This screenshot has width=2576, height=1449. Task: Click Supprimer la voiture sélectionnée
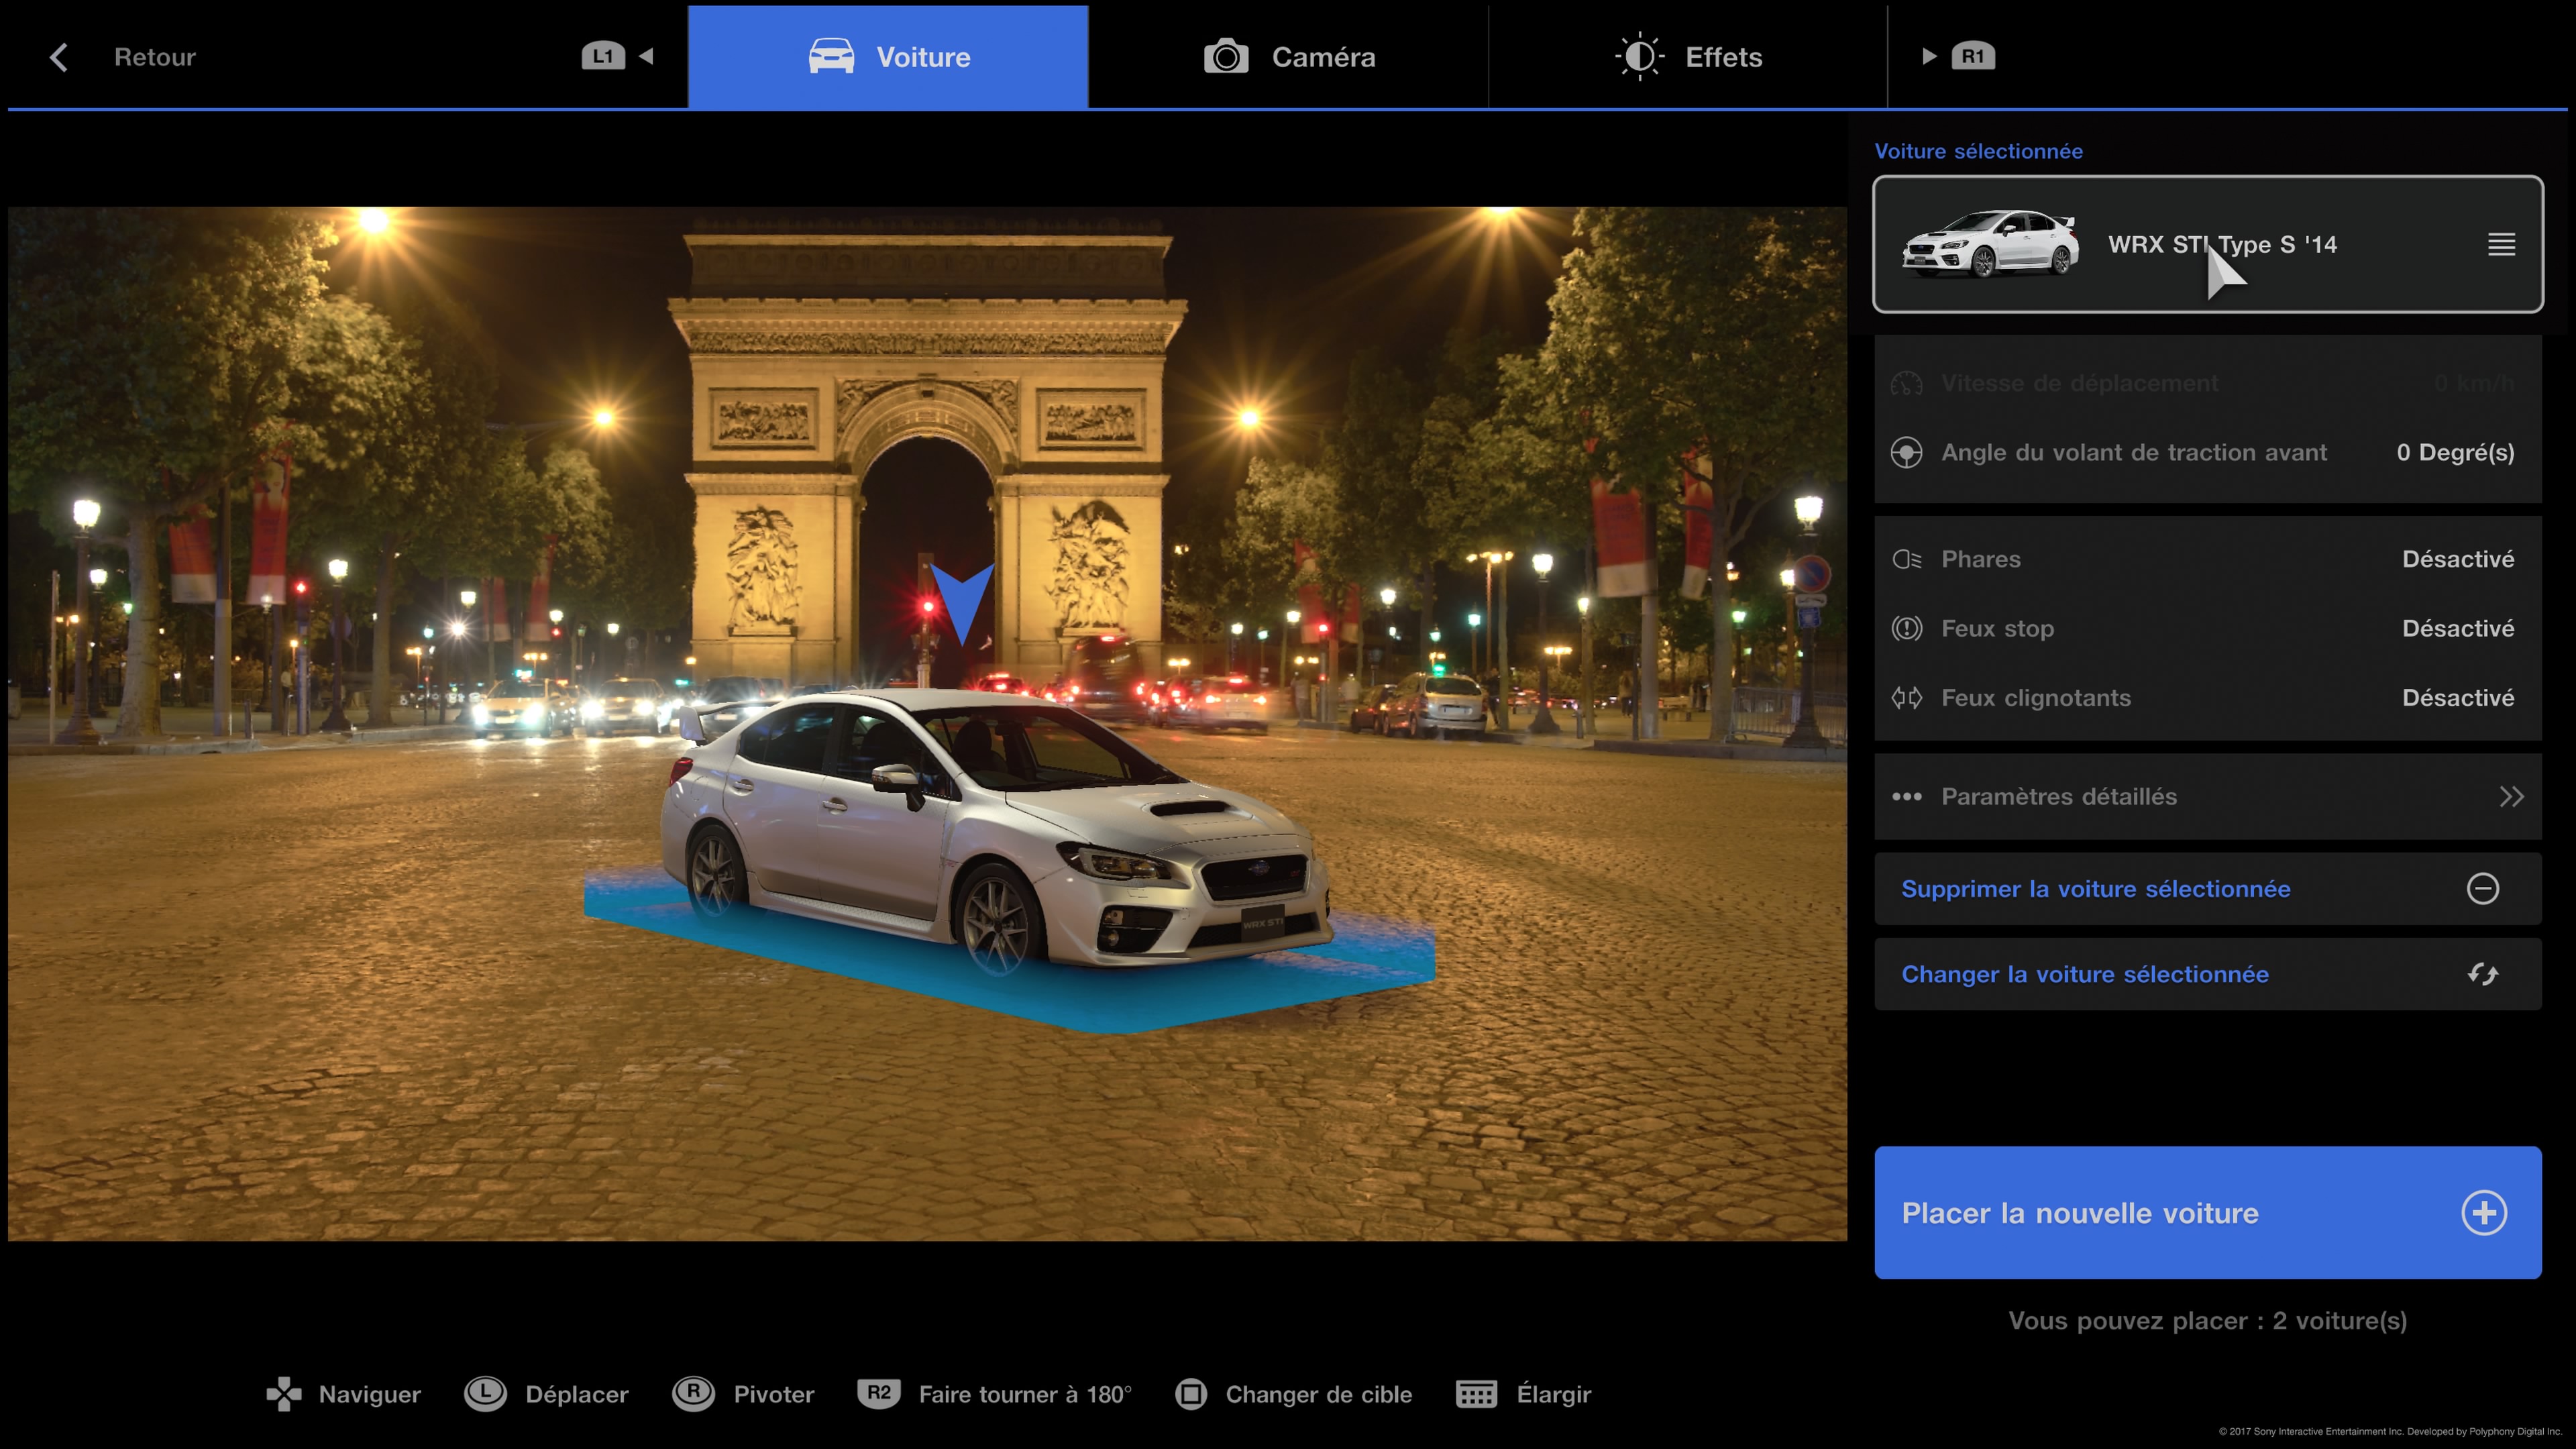click(2208, 888)
